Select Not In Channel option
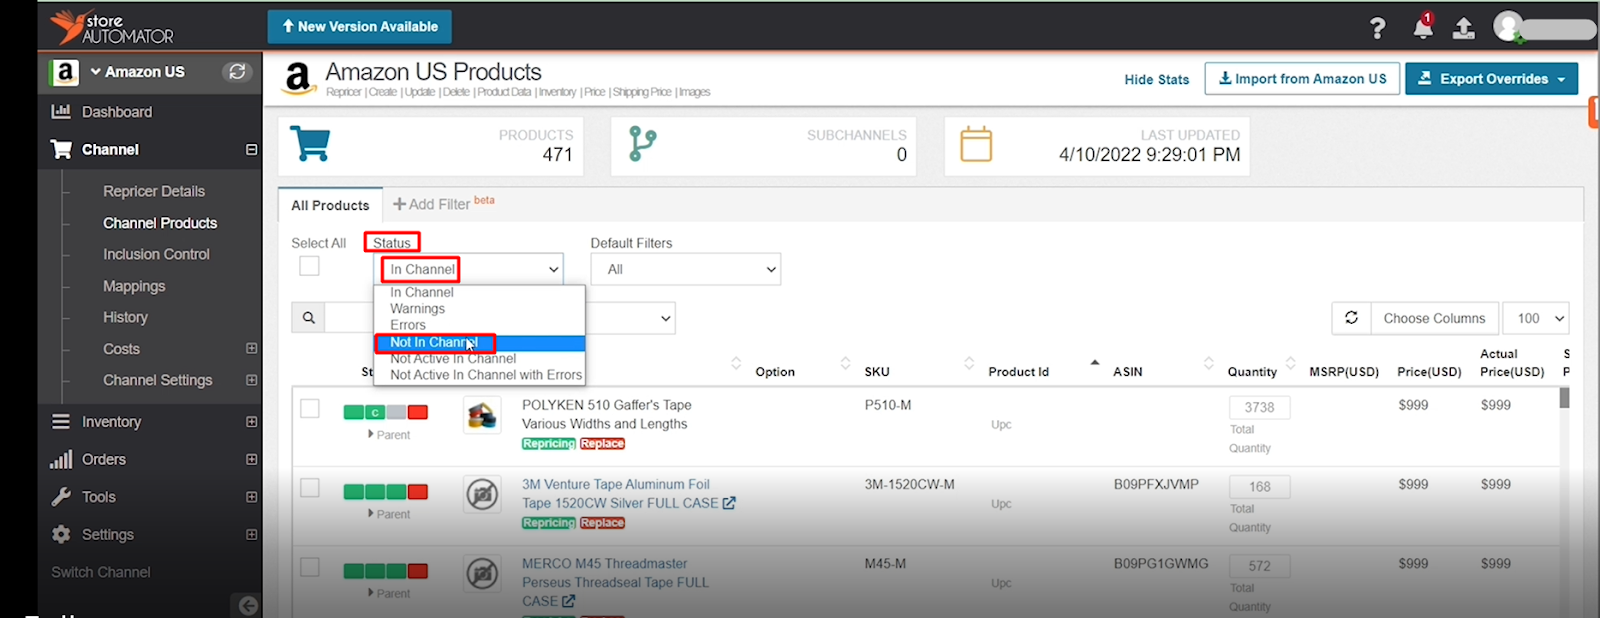This screenshot has height=618, width=1600. [x=480, y=342]
